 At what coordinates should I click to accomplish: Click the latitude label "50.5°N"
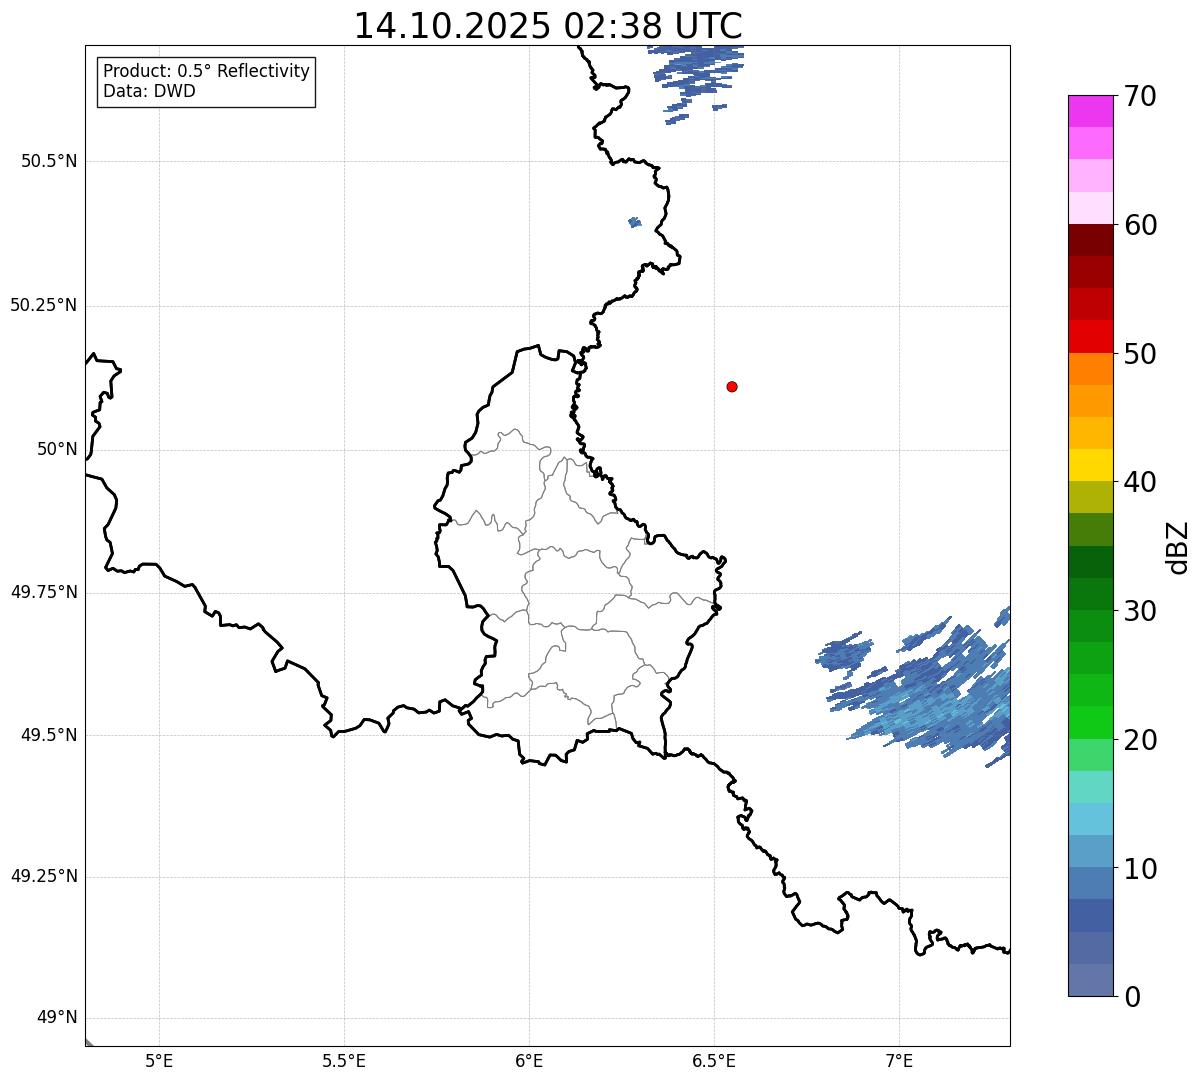coord(49,161)
